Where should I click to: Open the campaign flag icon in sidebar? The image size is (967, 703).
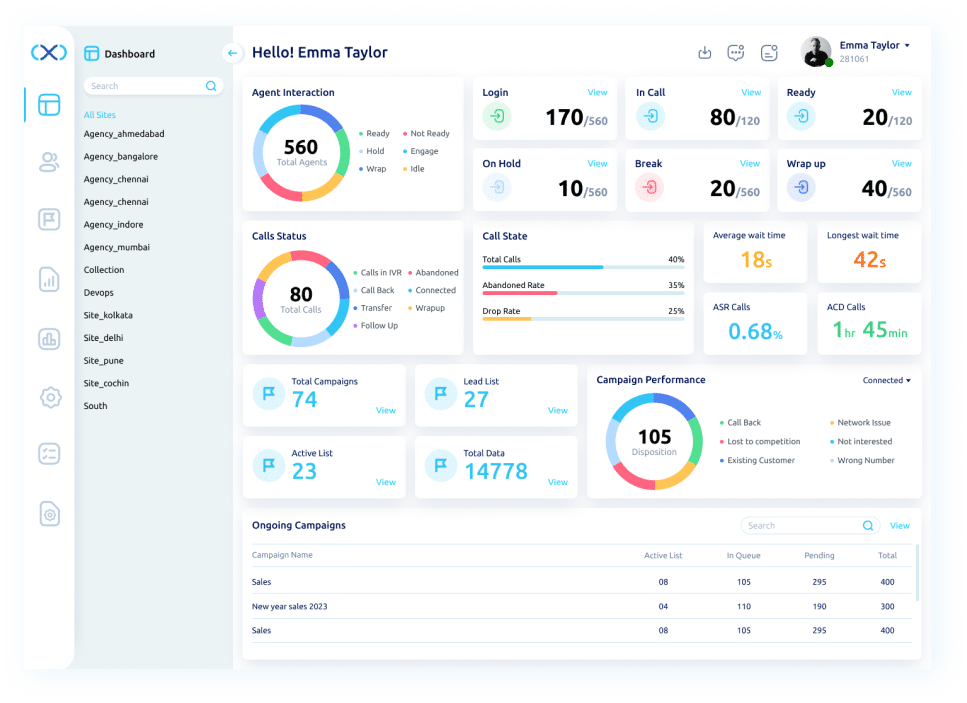49,220
